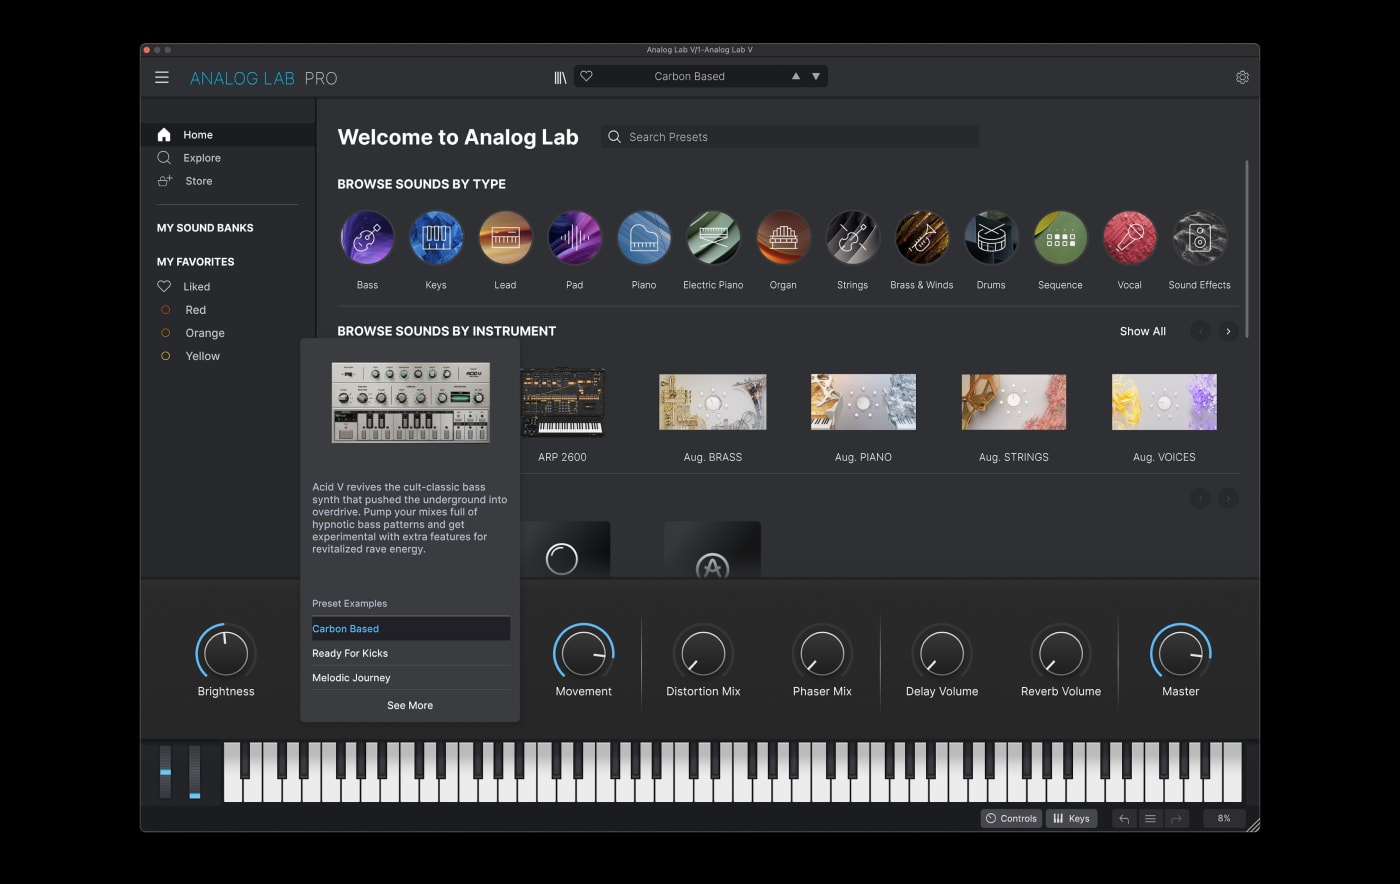1400x884 pixels.
Task: Go to next preset with down arrow
Action: click(816, 76)
